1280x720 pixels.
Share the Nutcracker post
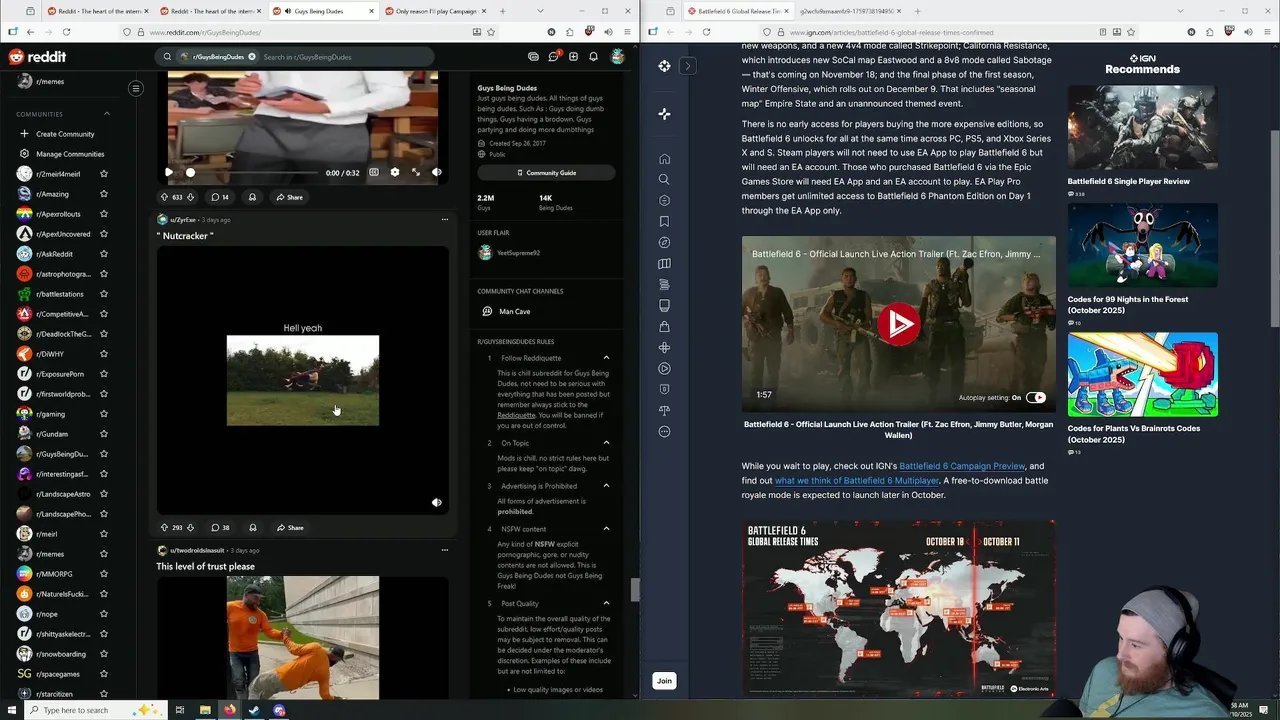(x=290, y=528)
